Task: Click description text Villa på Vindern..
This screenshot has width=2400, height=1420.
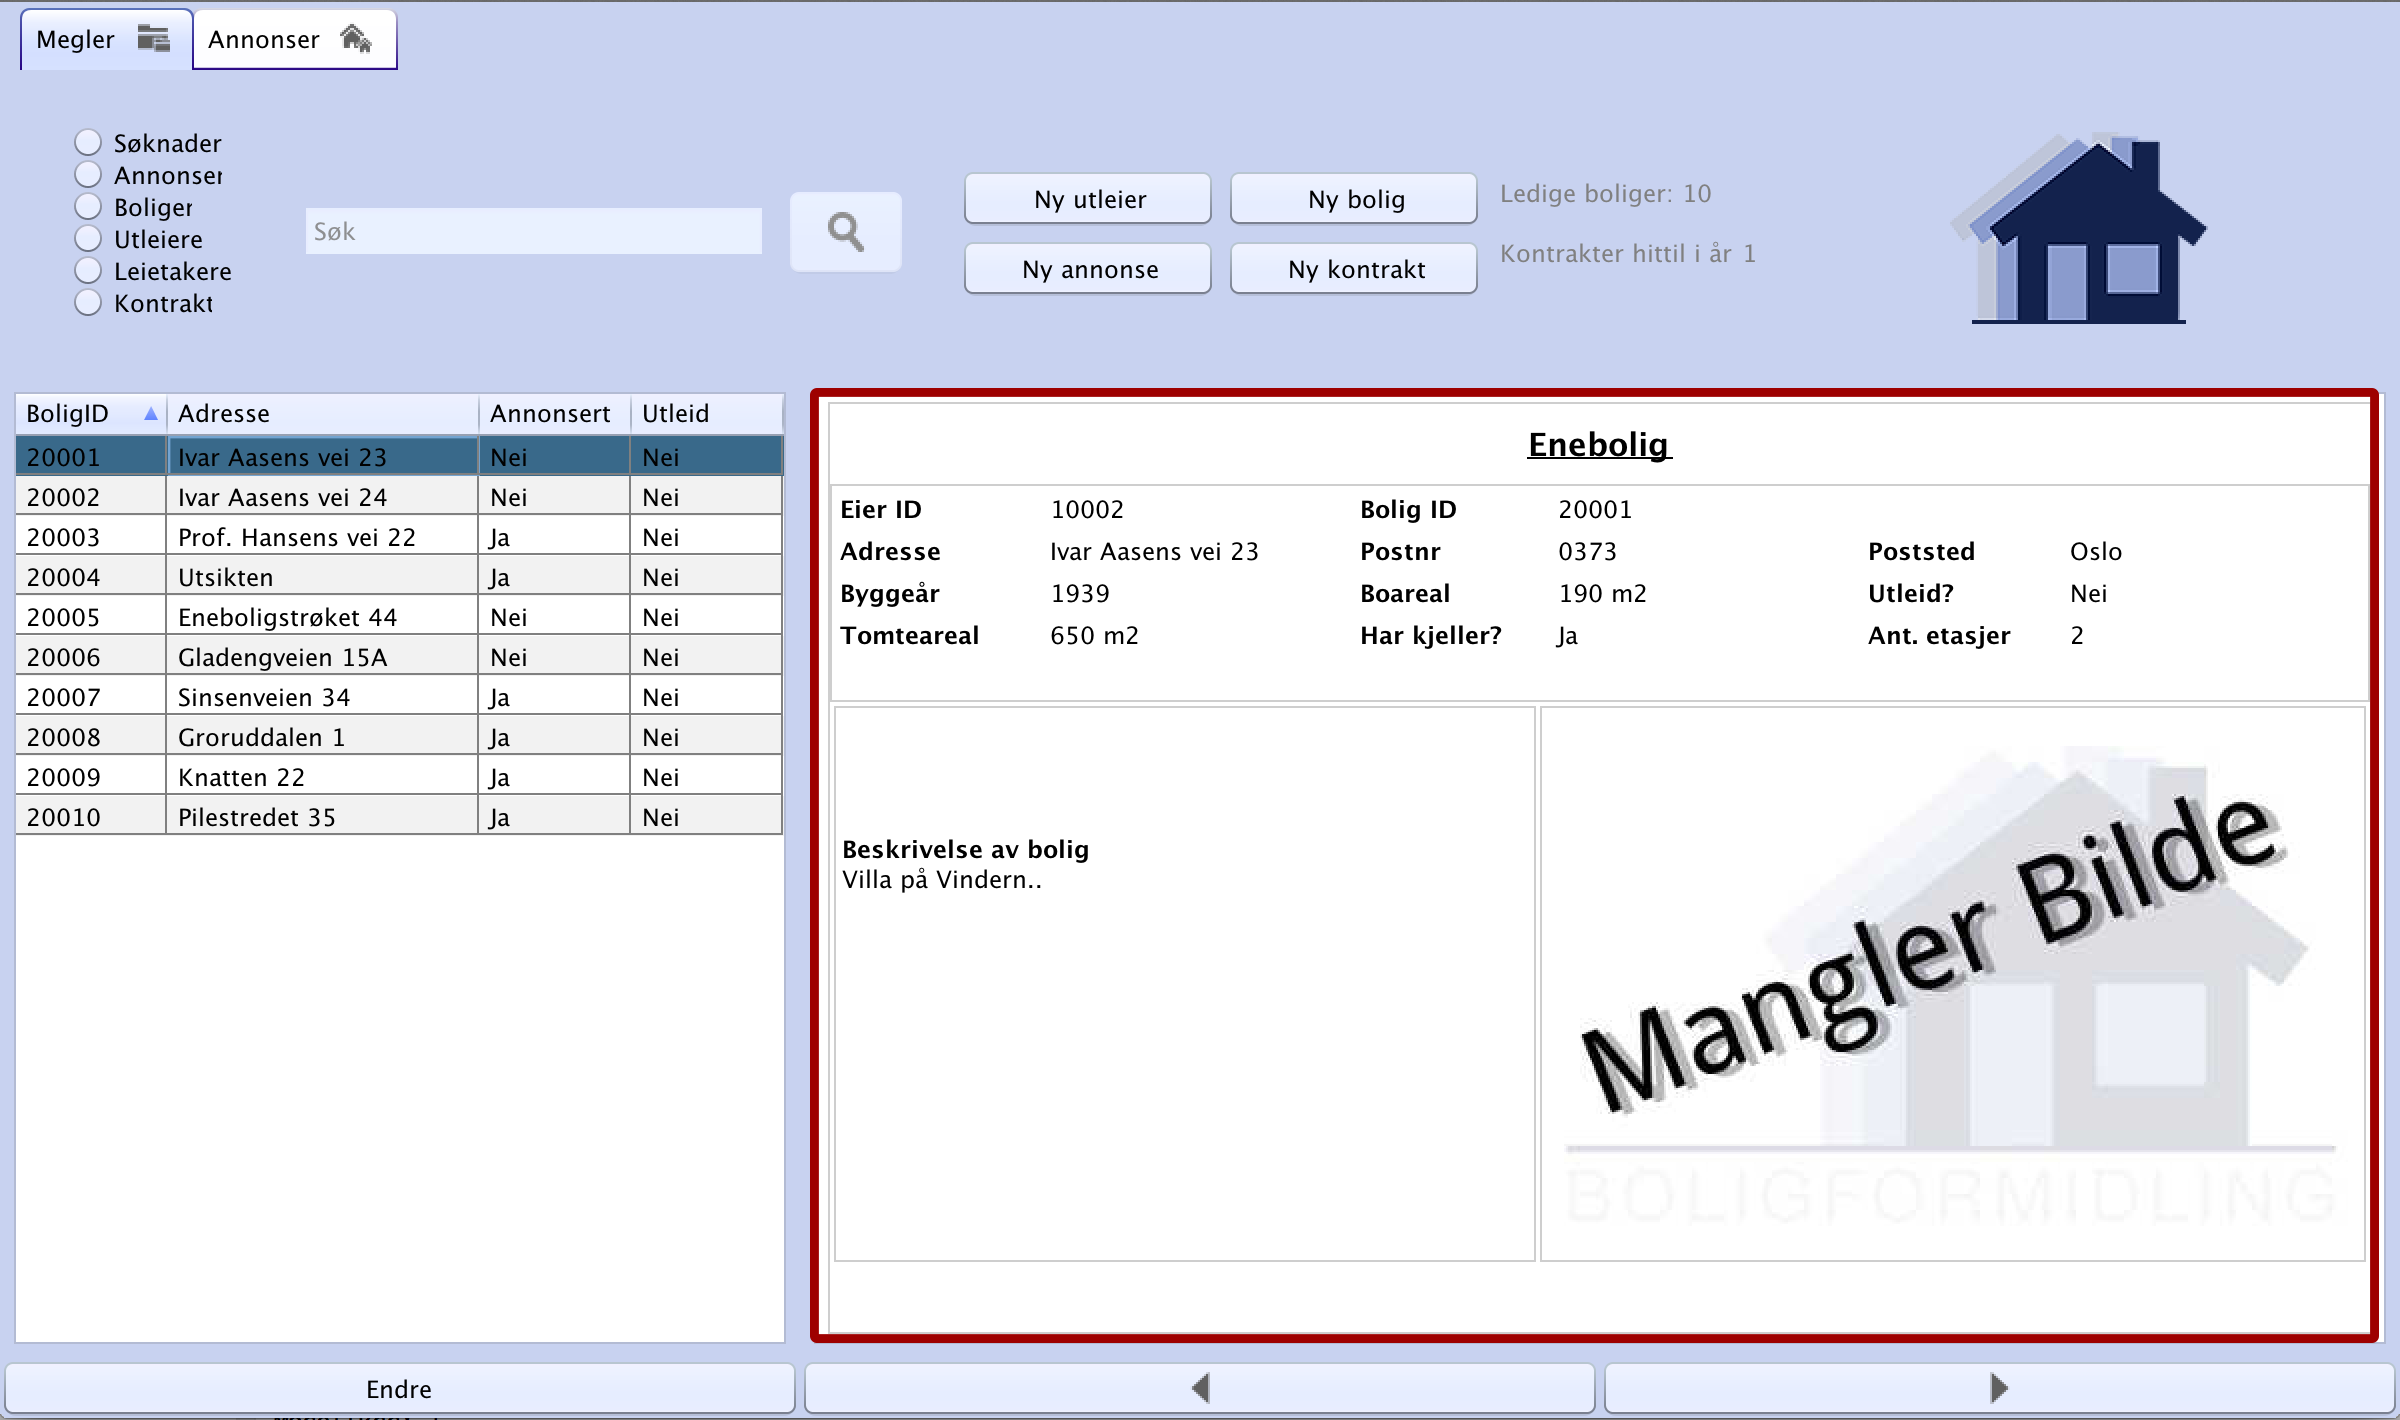Action: [x=941, y=880]
